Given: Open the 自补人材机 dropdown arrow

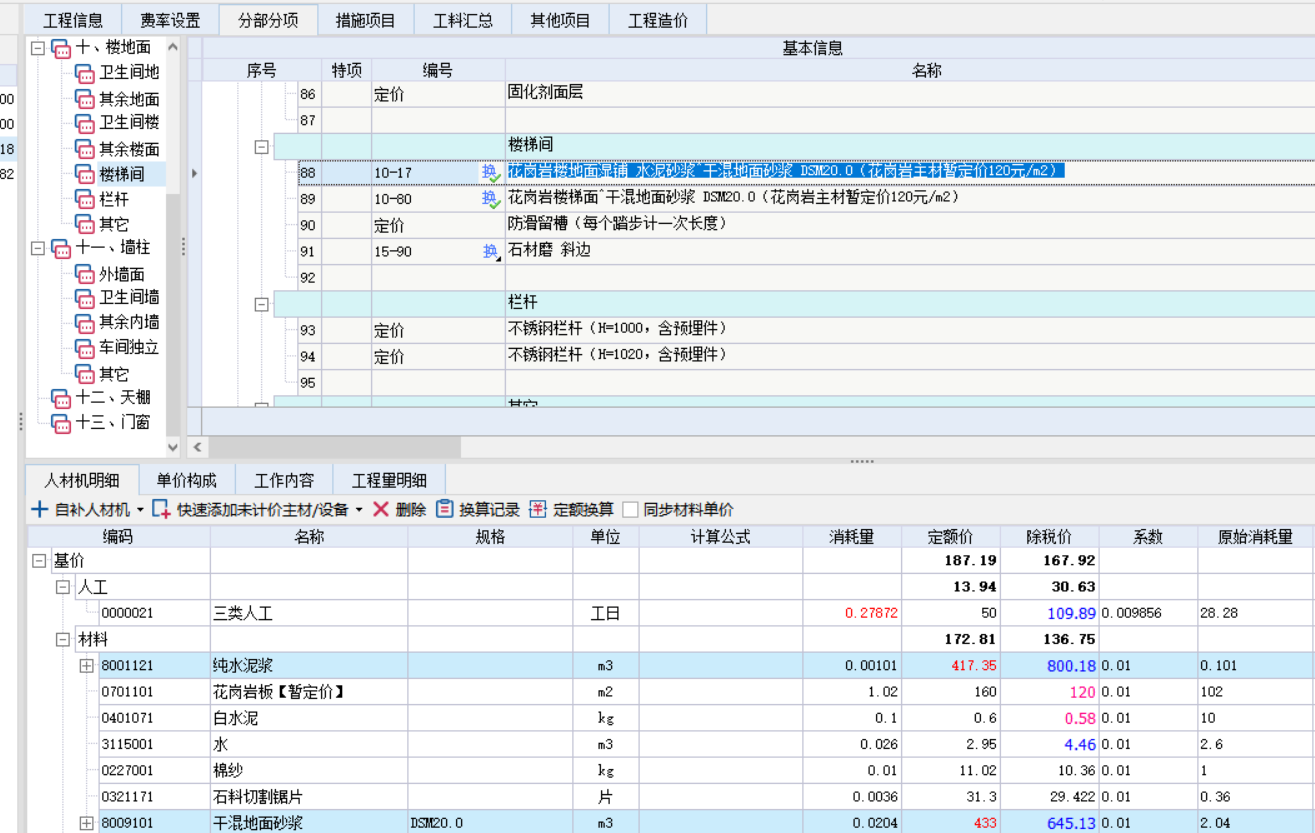Looking at the screenshot, I should point(140,510).
